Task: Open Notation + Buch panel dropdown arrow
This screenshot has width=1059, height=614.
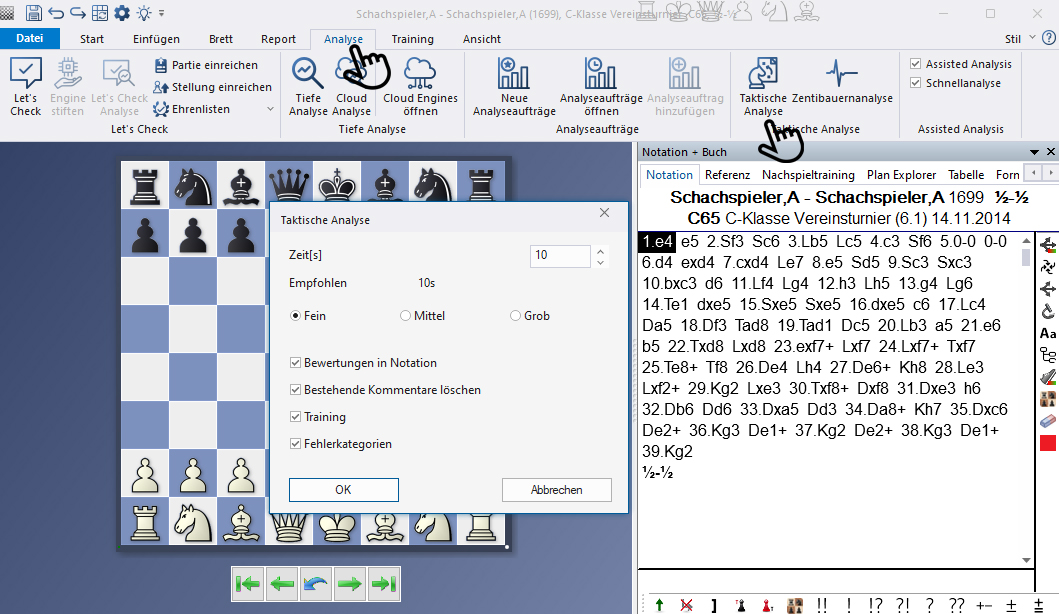Action: tap(1034, 152)
